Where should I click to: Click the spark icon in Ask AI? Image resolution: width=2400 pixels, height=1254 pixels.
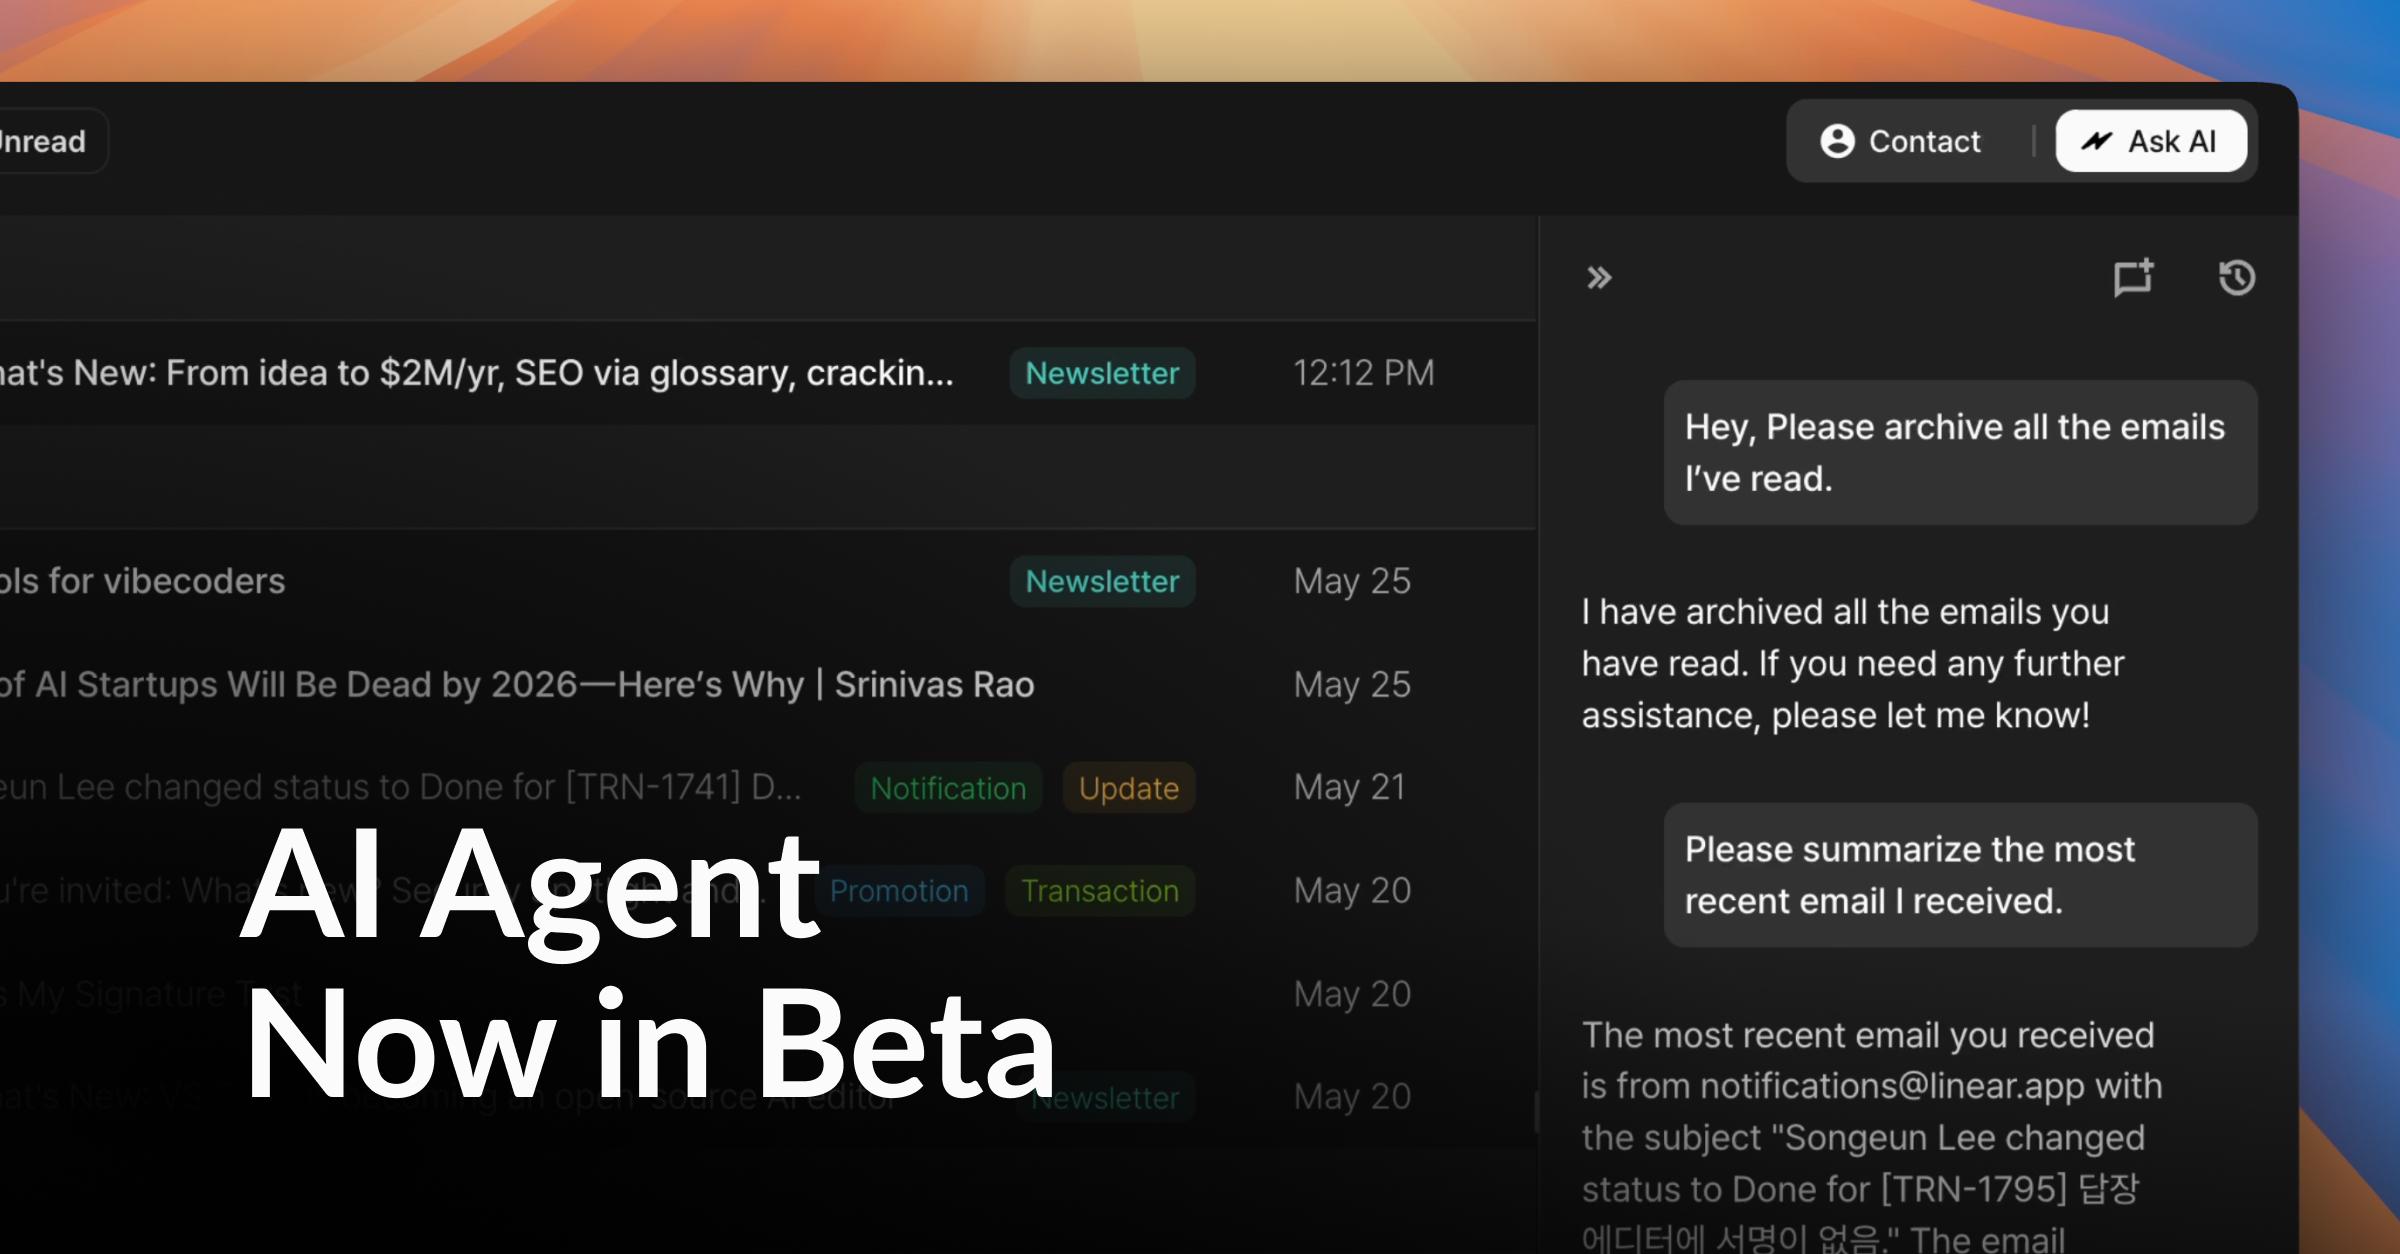point(2097,141)
